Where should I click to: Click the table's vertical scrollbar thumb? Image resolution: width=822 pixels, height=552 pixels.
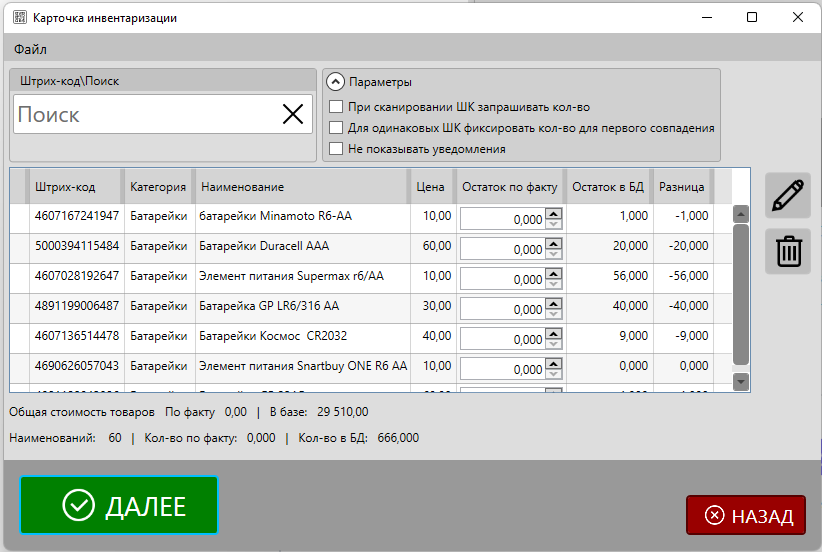740,295
